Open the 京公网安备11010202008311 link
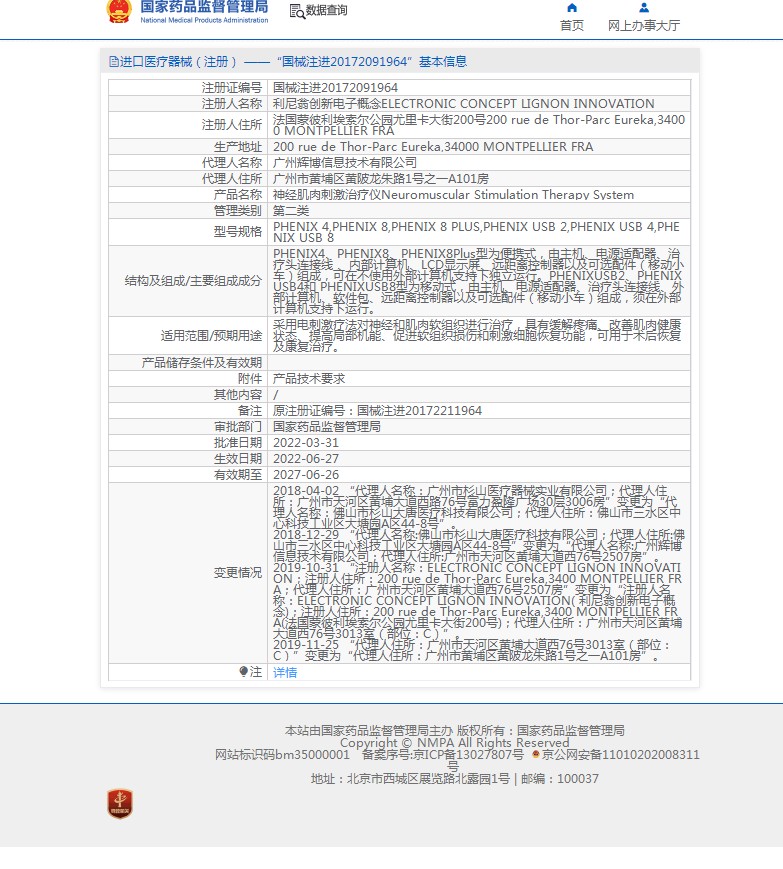This screenshot has height=869, width=783. [621, 754]
